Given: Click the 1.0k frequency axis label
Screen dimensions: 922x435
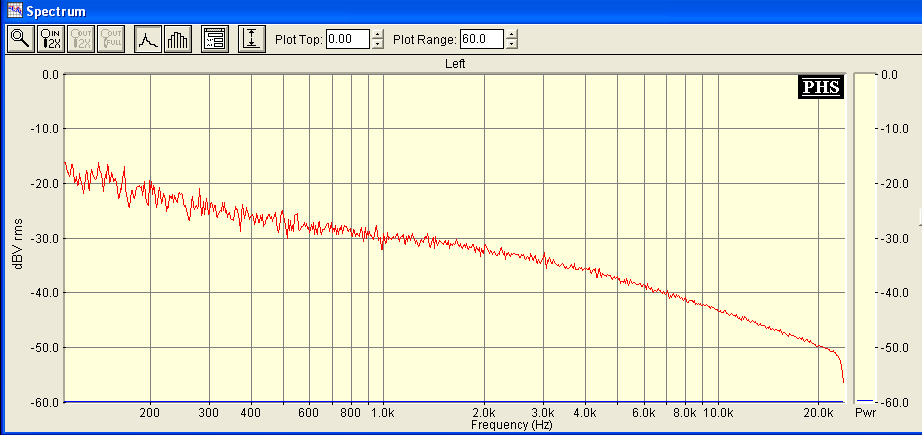Looking at the screenshot, I should (x=383, y=412).
